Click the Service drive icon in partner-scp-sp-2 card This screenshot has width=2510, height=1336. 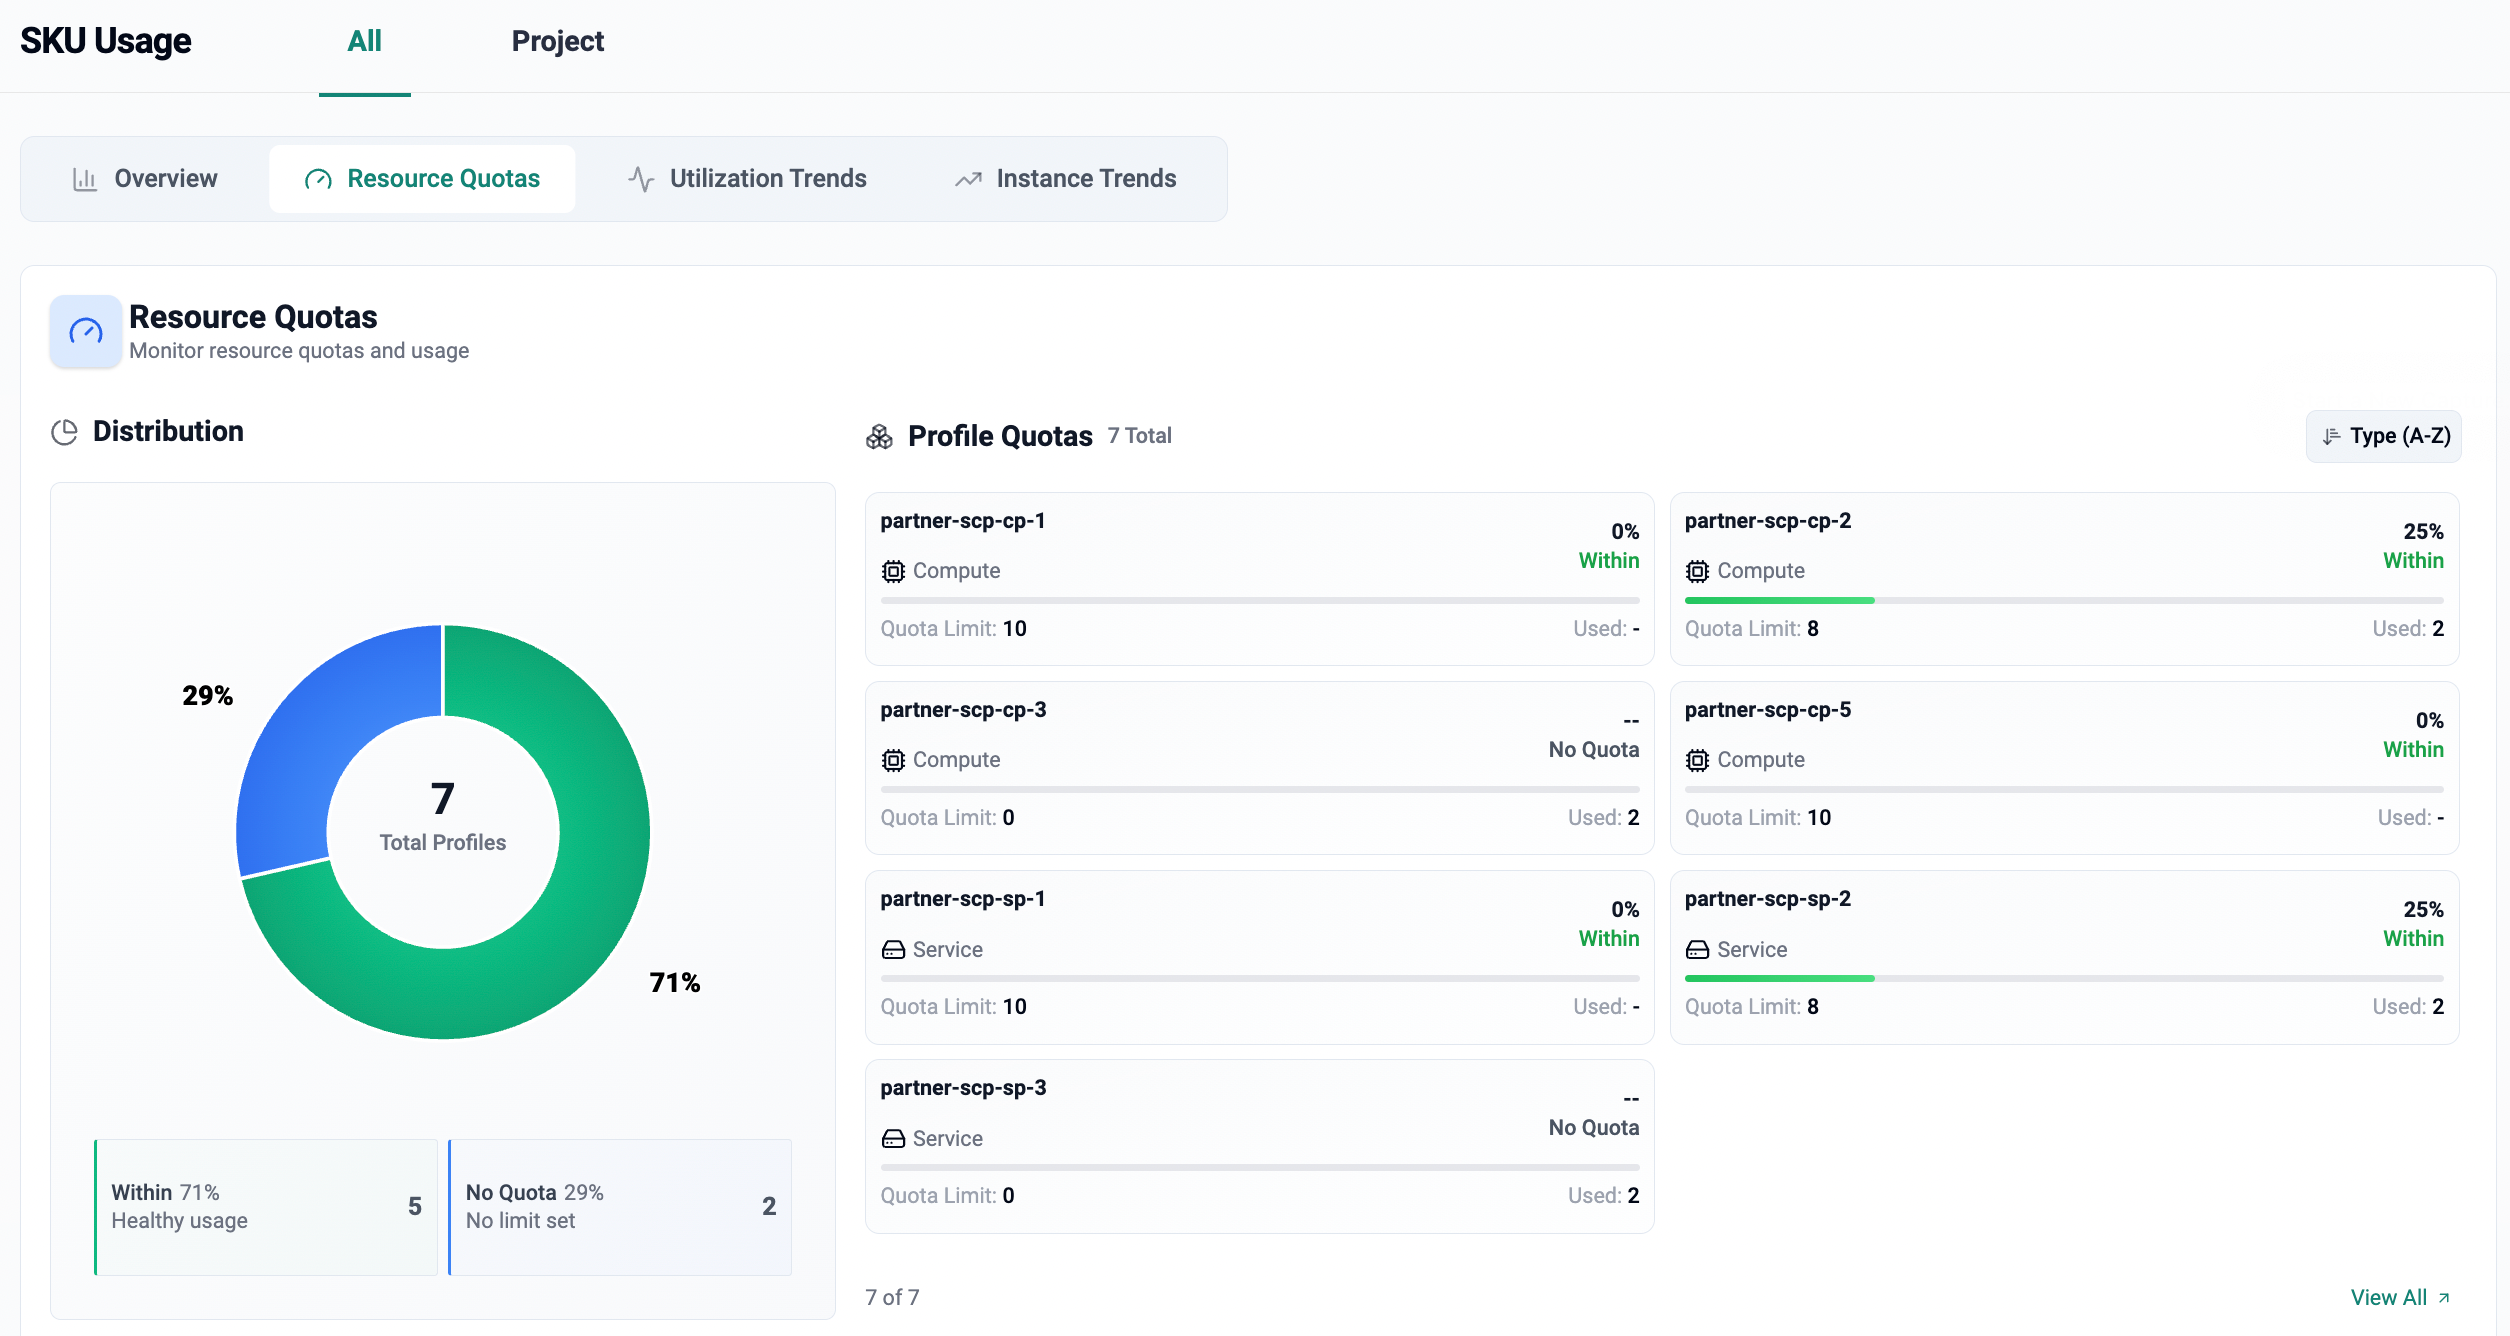pyautogui.click(x=1697, y=949)
